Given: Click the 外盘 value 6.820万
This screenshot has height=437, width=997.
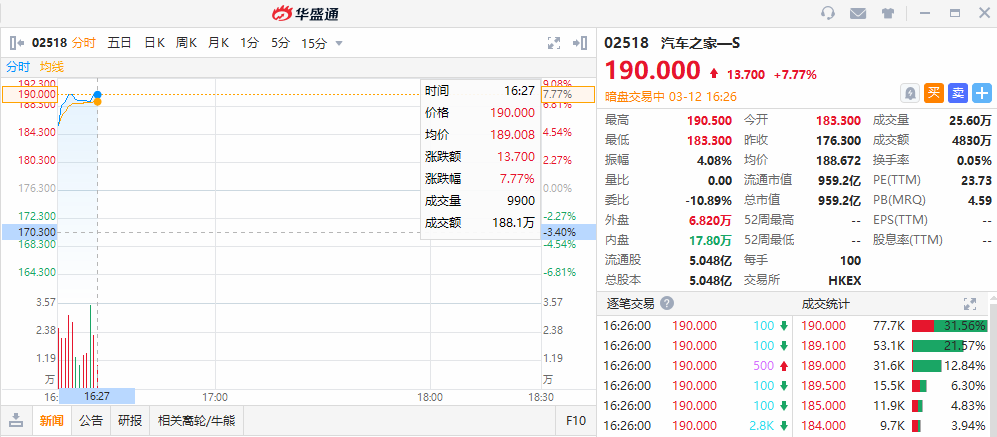Looking at the screenshot, I should tap(710, 220).
